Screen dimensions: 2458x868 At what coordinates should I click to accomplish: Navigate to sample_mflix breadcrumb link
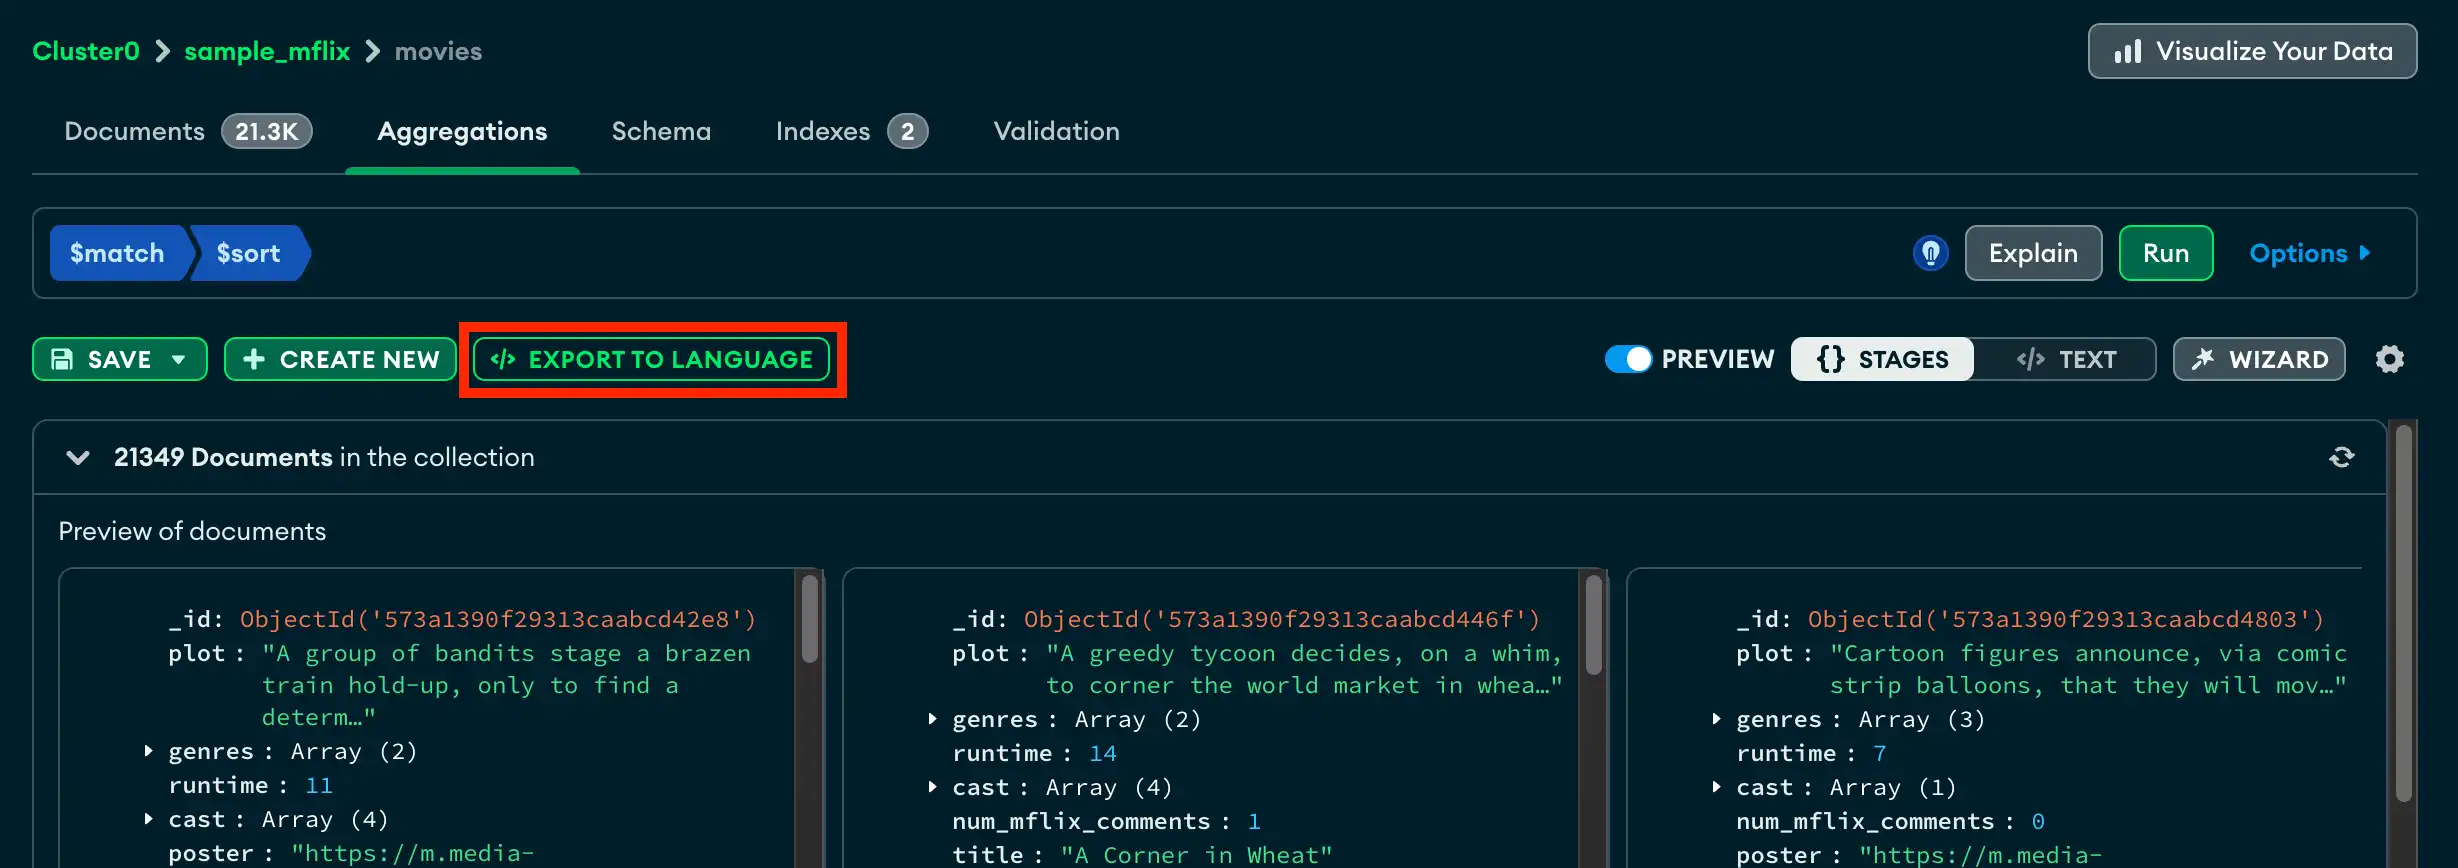pos(267,51)
